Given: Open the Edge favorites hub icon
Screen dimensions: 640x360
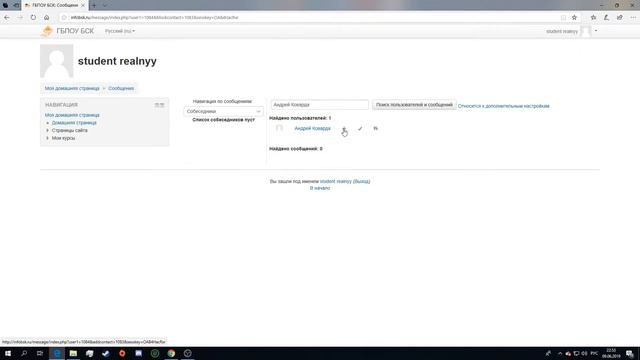Looking at the screenshot, I should point(593,18).
